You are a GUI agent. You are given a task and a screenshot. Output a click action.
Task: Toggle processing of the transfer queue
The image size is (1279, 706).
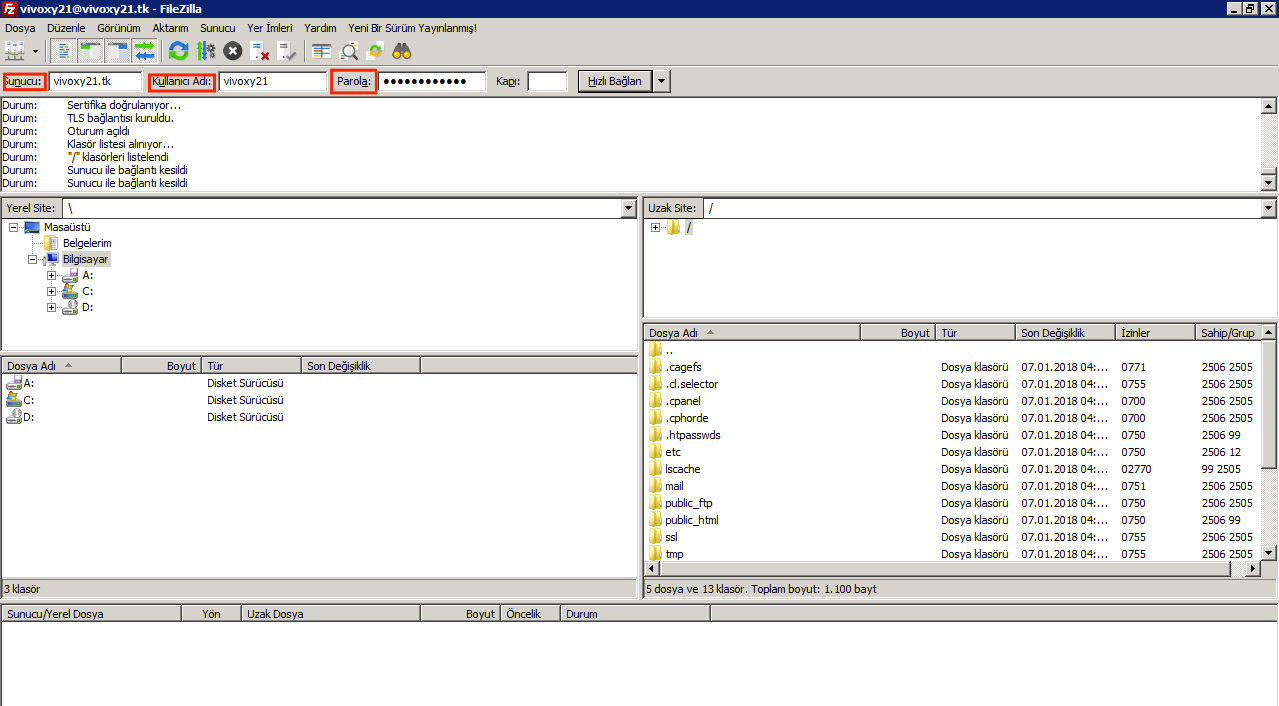pos(205,50)
